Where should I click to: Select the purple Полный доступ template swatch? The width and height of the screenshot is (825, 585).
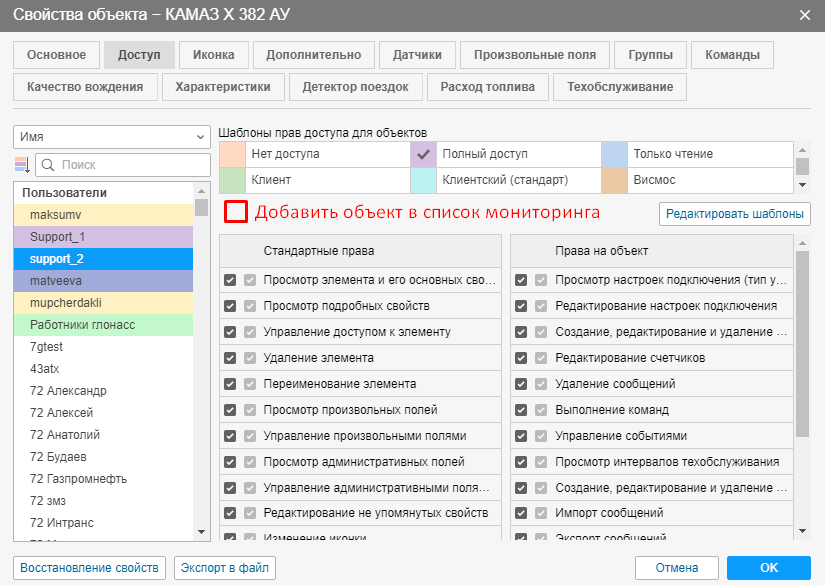click(424, 154)
